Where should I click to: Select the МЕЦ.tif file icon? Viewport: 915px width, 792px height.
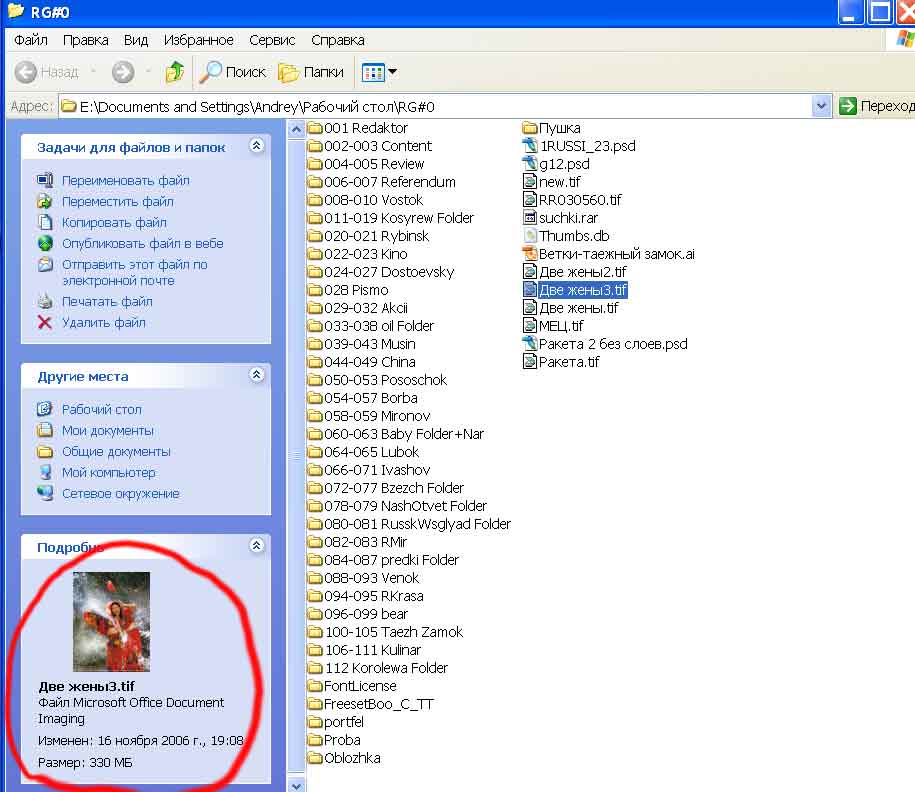click(x=530, y=326)
